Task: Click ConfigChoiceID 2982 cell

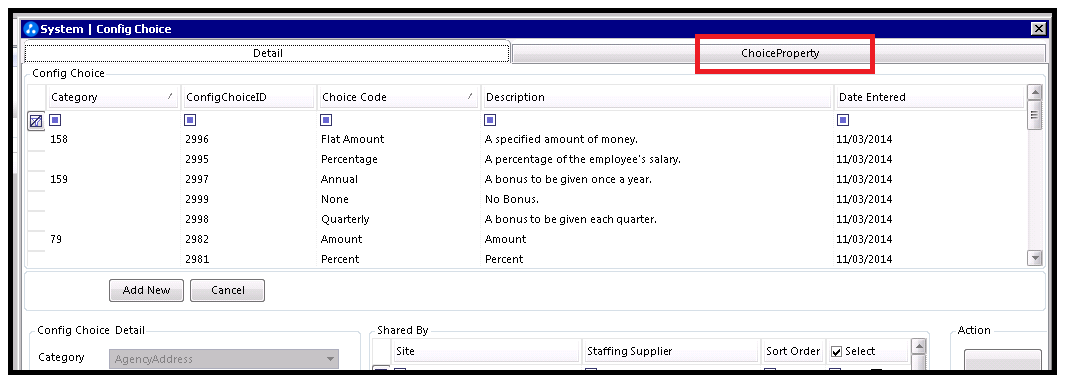Action: click(x=197, y=239)
